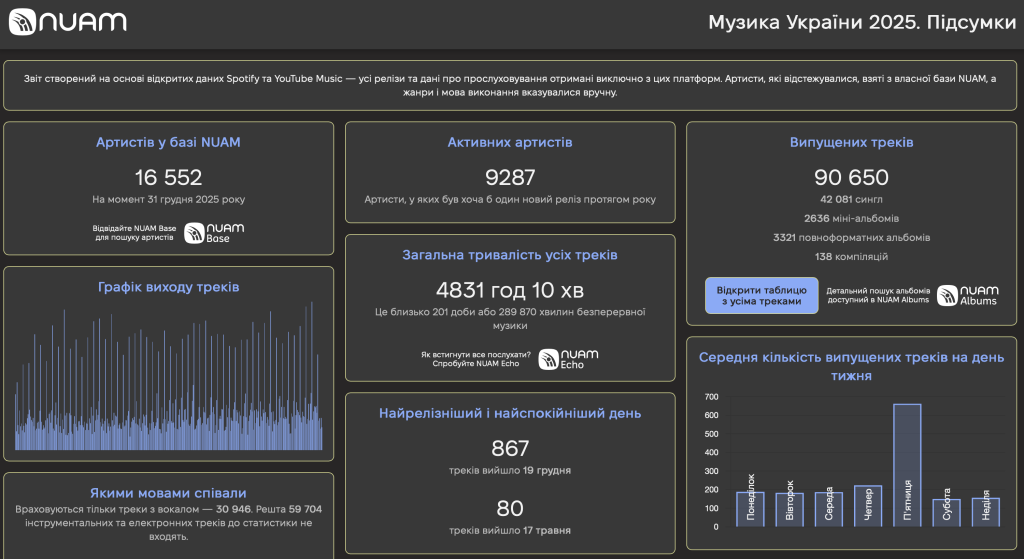Select the Вівторок bar in weekday chart

[789, 509]
